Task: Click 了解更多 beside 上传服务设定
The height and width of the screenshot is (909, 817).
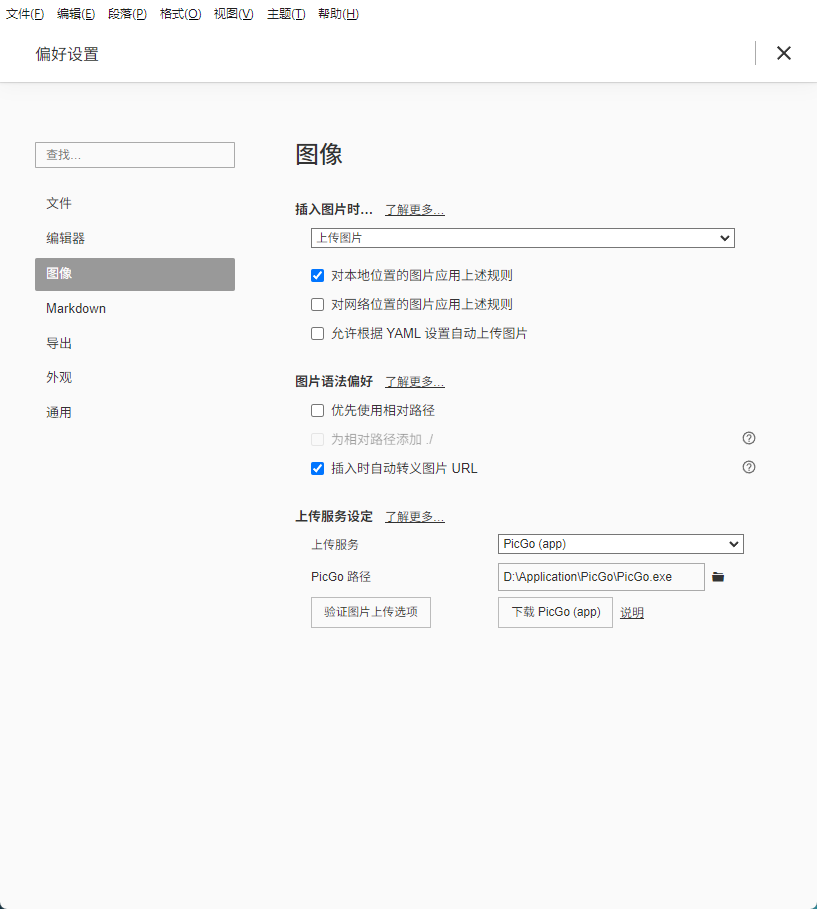Action: pos(414,516)
